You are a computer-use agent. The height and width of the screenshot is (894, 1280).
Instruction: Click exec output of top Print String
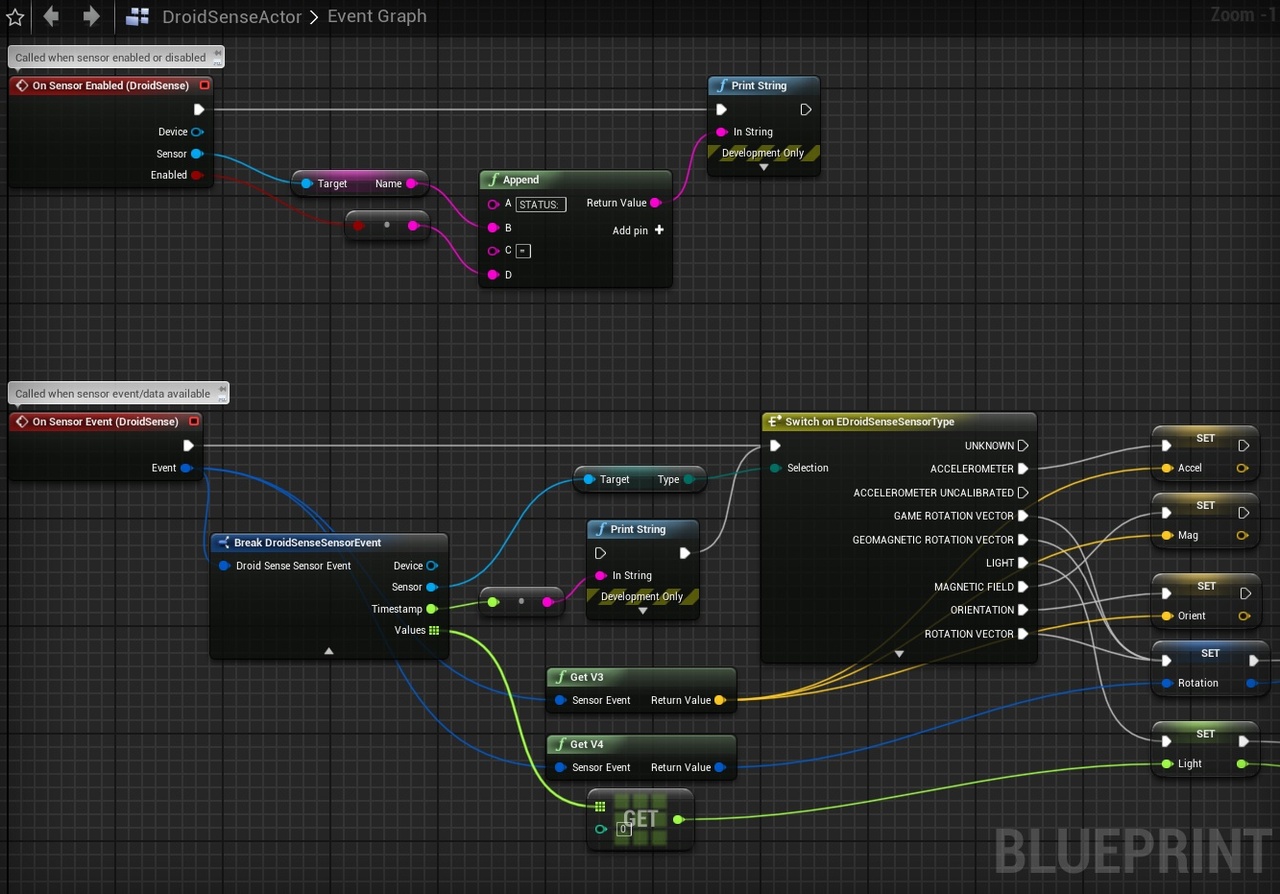(806, 110)
